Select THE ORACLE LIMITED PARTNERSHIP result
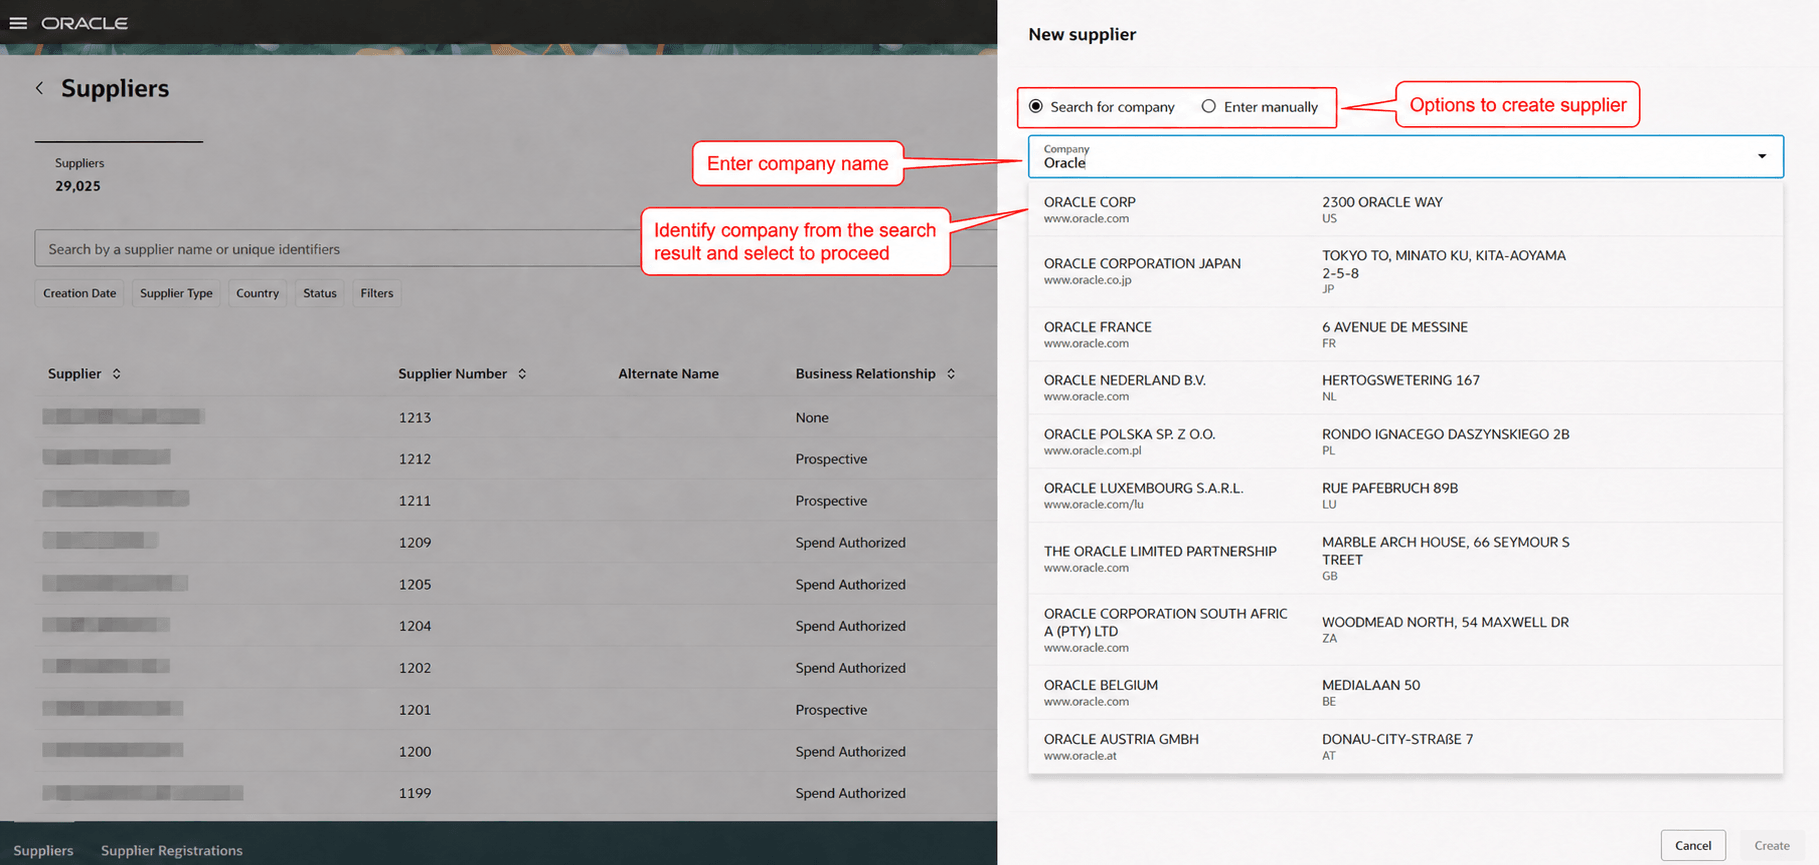Screen dimensions: 1819x865 [1405, 558]
